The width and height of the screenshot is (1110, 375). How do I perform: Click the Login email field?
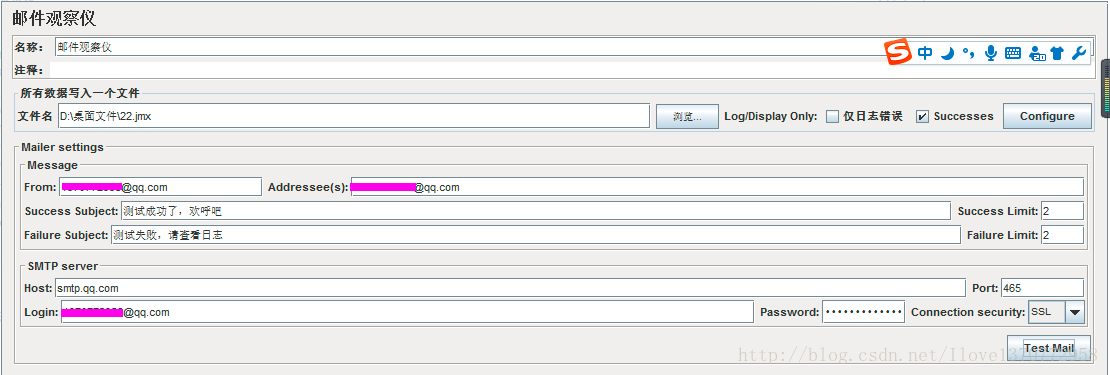tap(407, 312)
